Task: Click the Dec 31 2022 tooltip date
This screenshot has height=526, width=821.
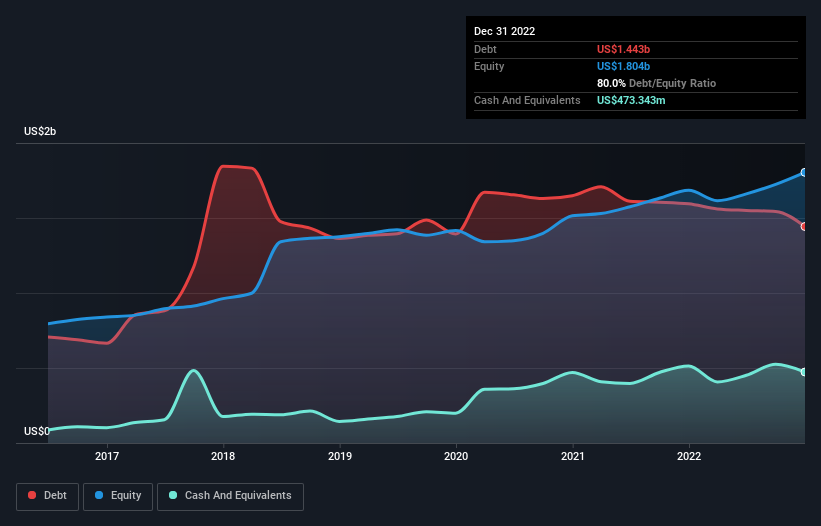Action: 504,31
